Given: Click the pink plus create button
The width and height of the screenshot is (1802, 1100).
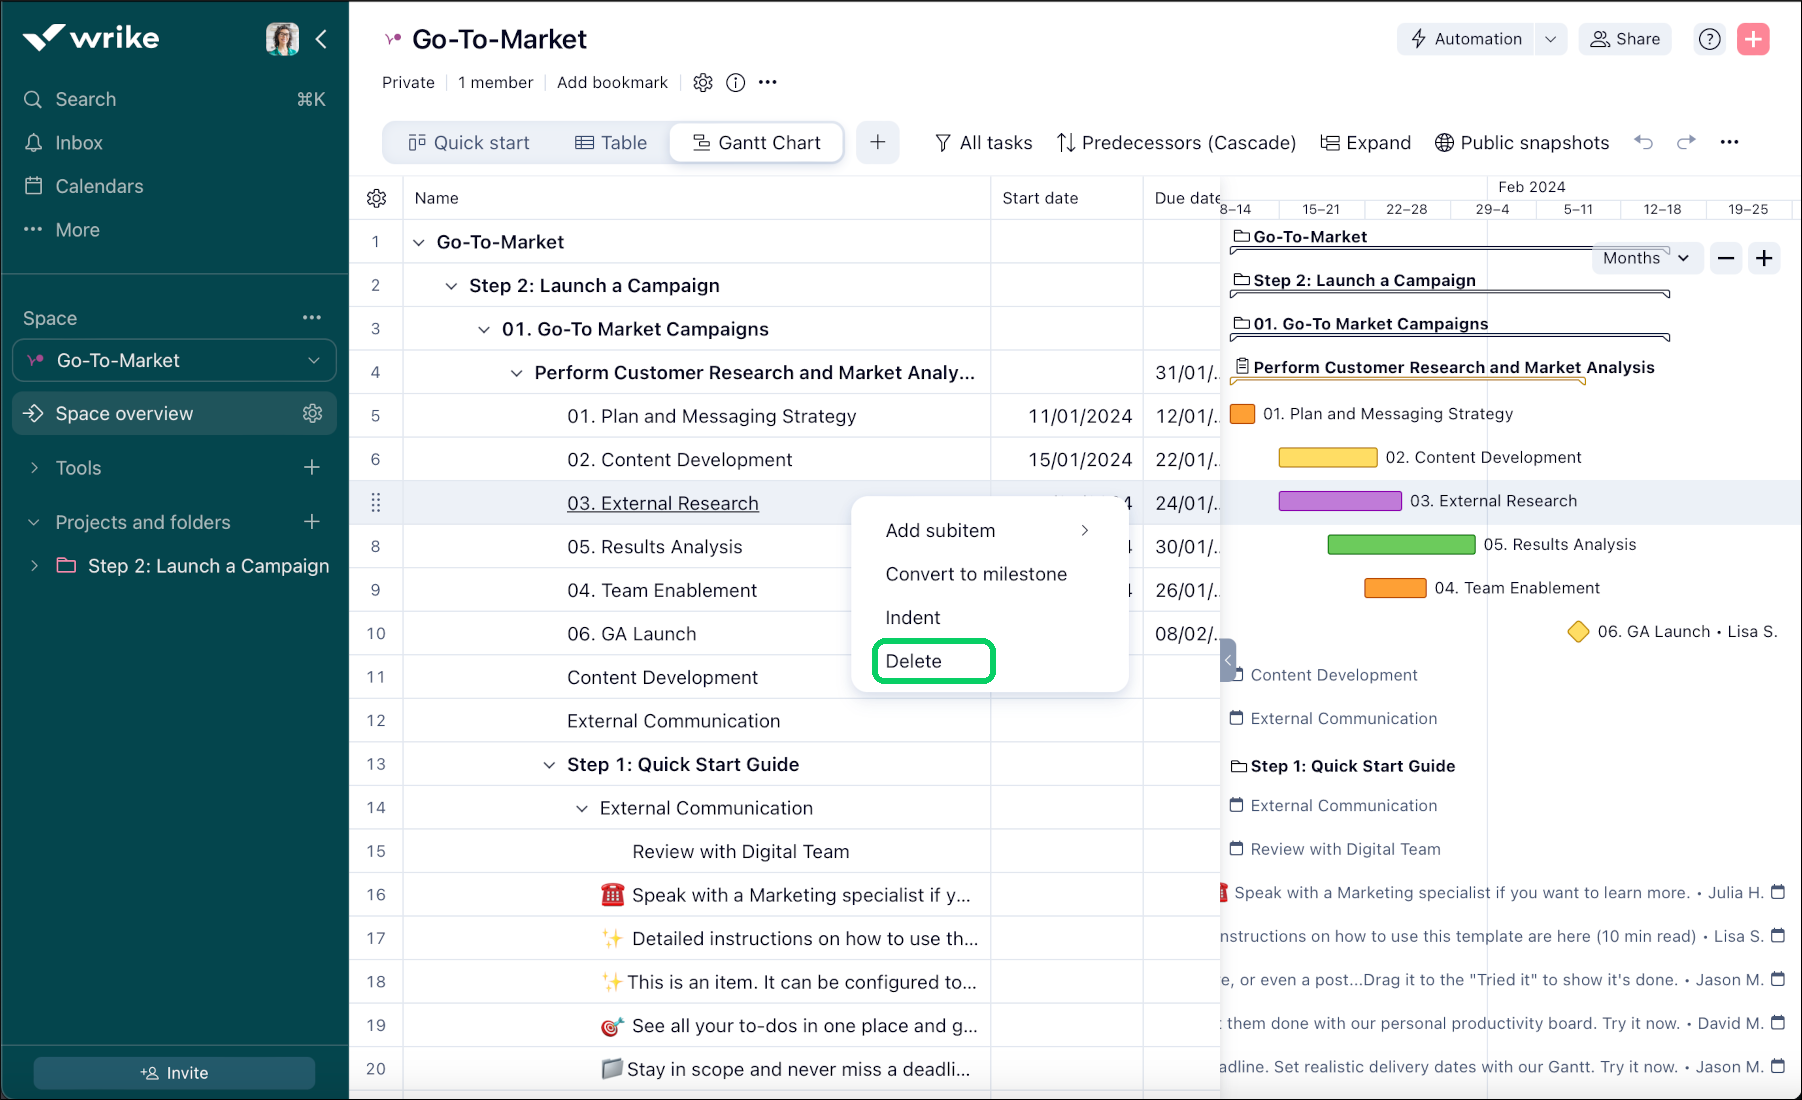Looking at the screenshot, I should tap(1753, 39).
